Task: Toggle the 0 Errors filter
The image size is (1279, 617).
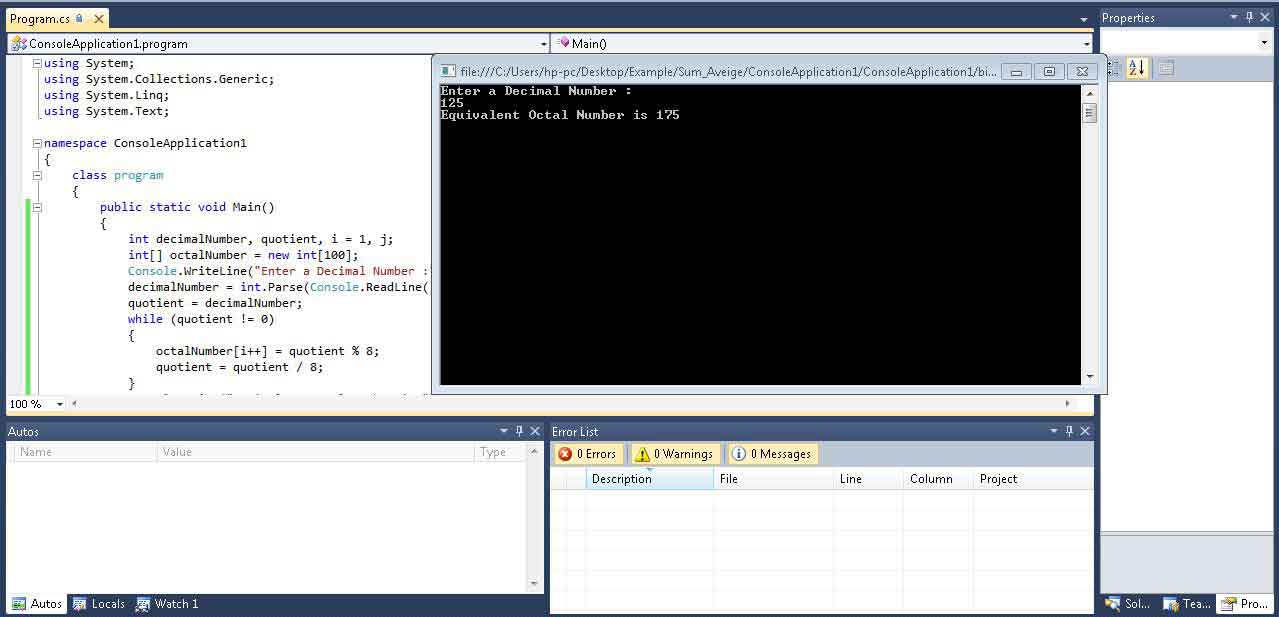Action: [588, 454]
